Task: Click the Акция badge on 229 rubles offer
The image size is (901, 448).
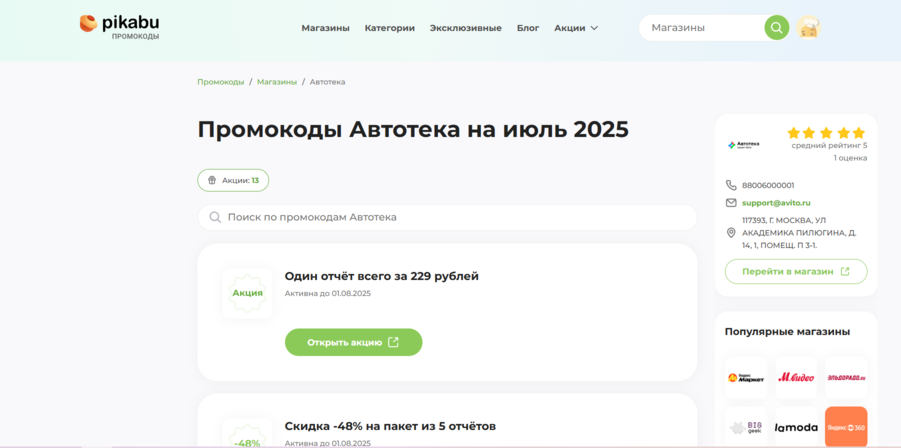Action: pyautogui.click(x=248, y=293)
